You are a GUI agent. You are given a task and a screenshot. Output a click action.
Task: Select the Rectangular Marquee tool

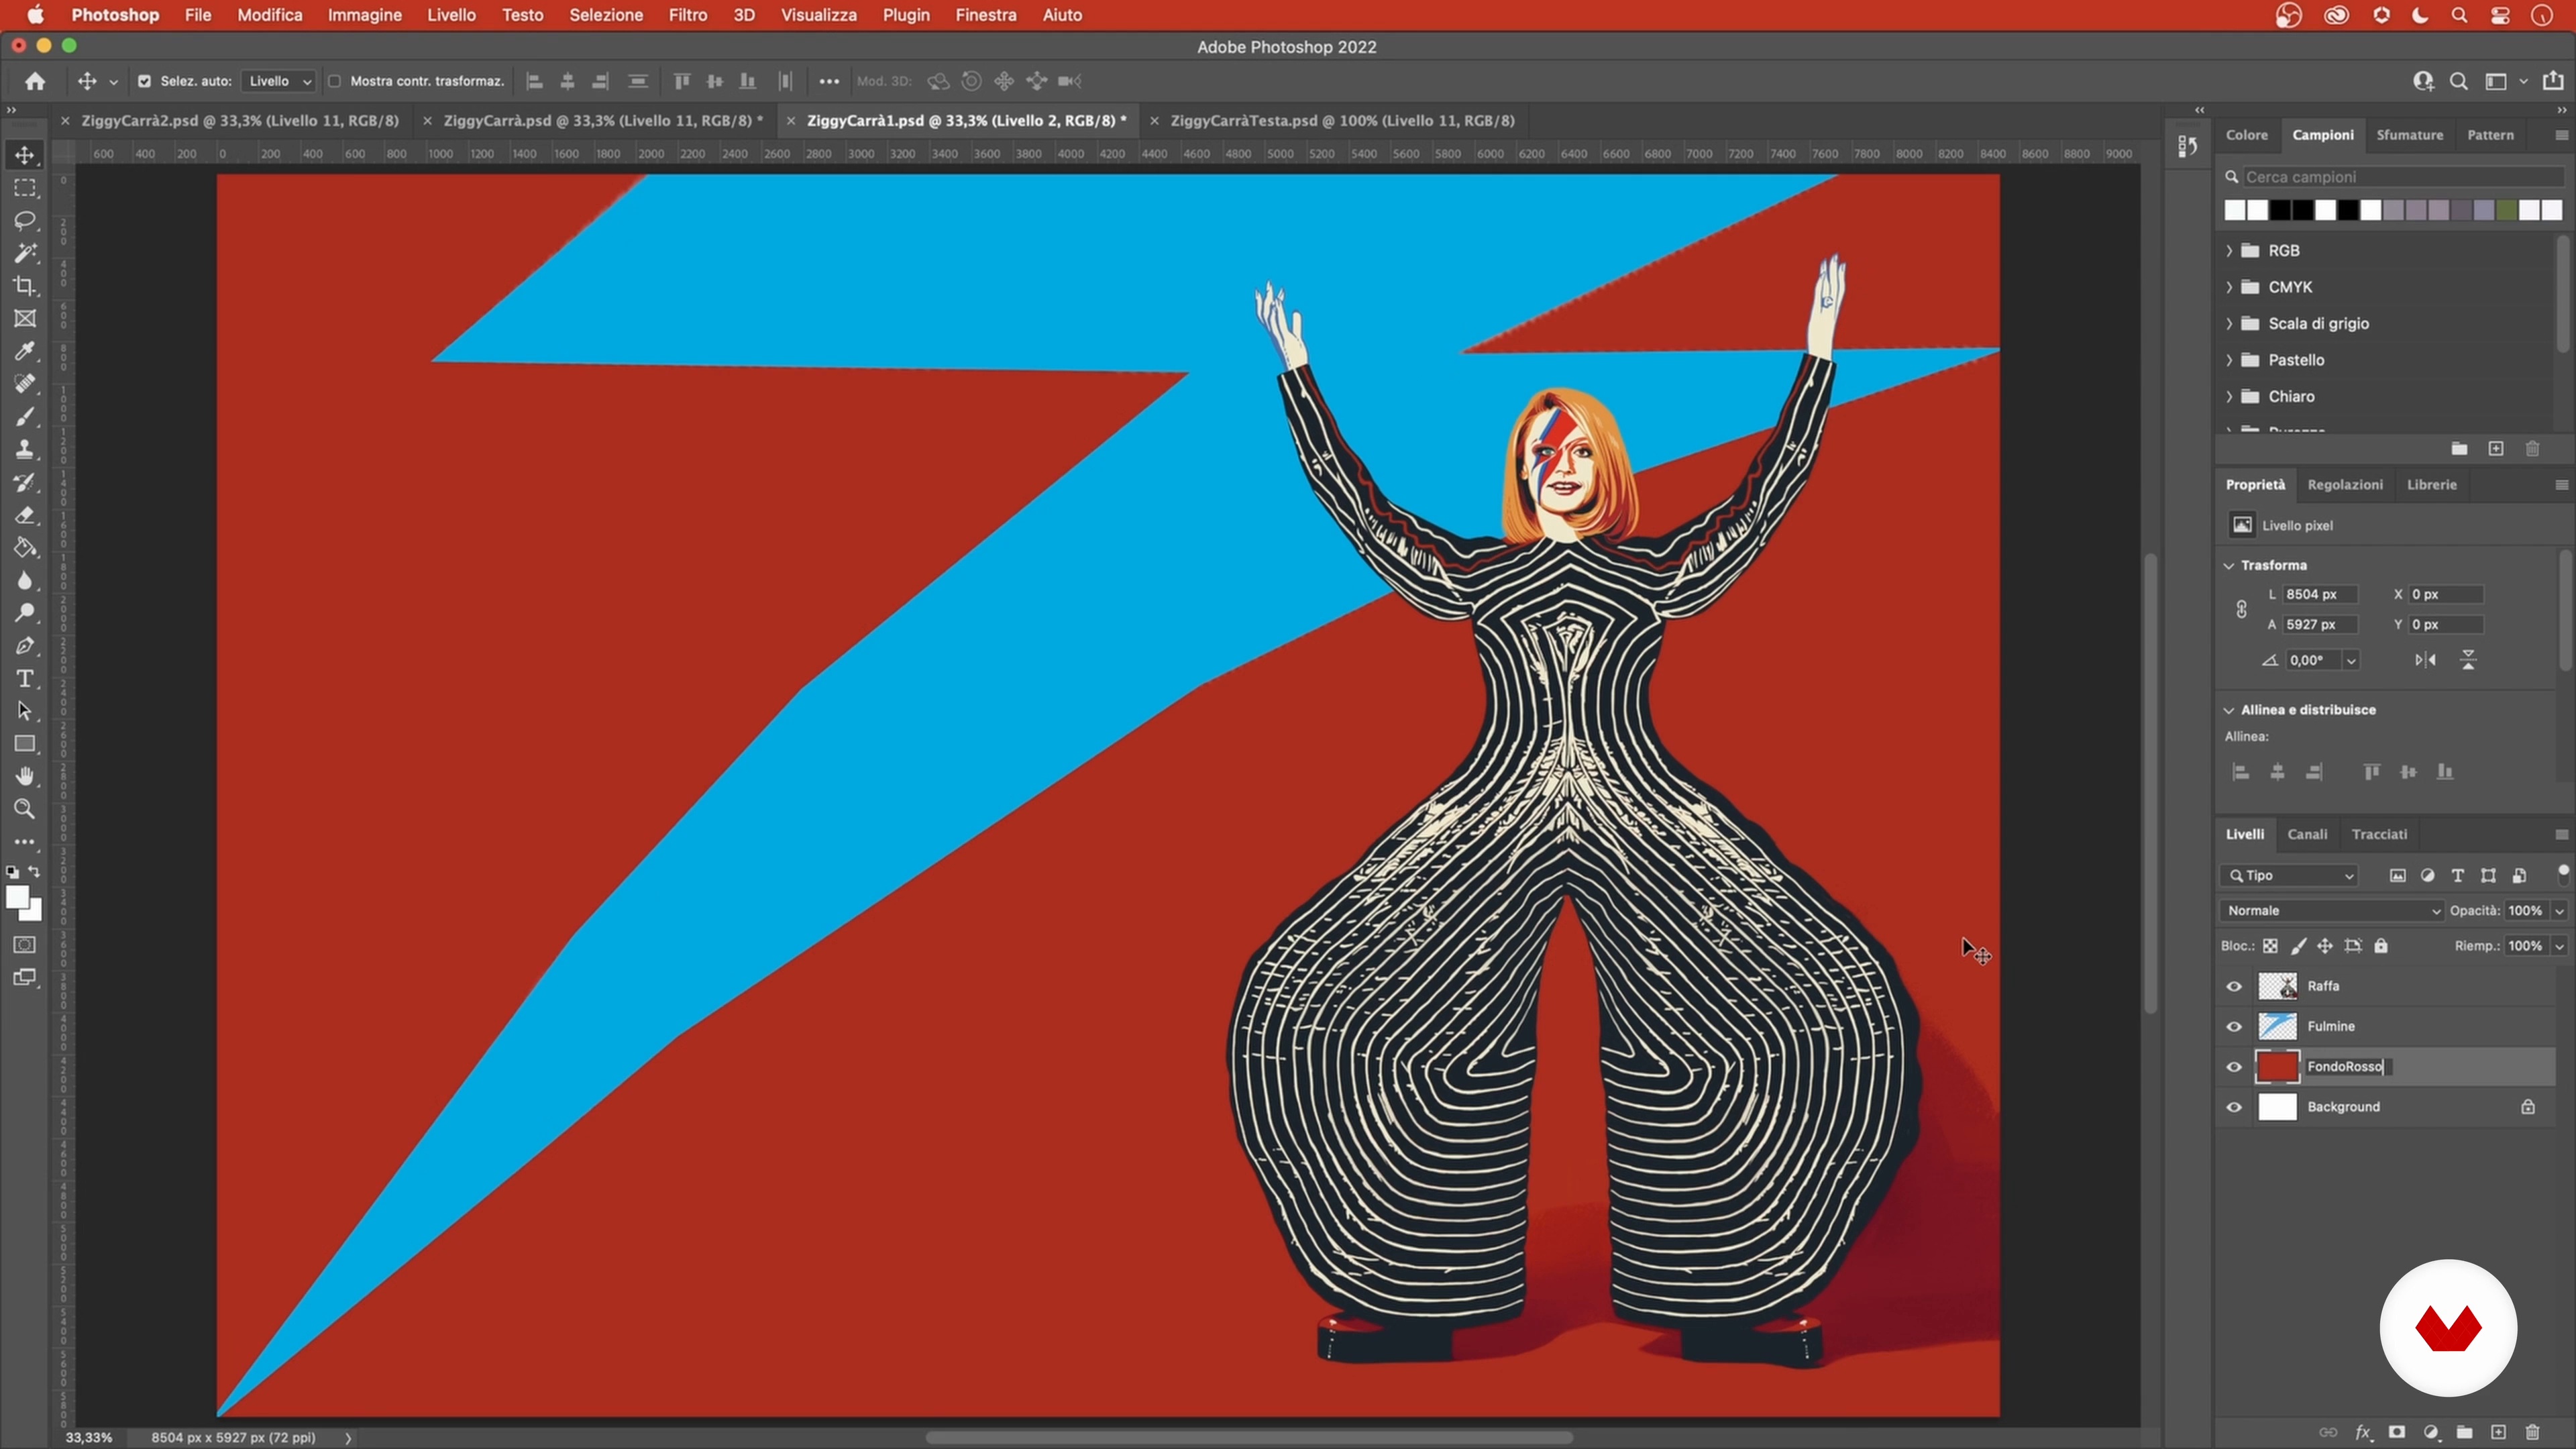[x=25, y=188]
